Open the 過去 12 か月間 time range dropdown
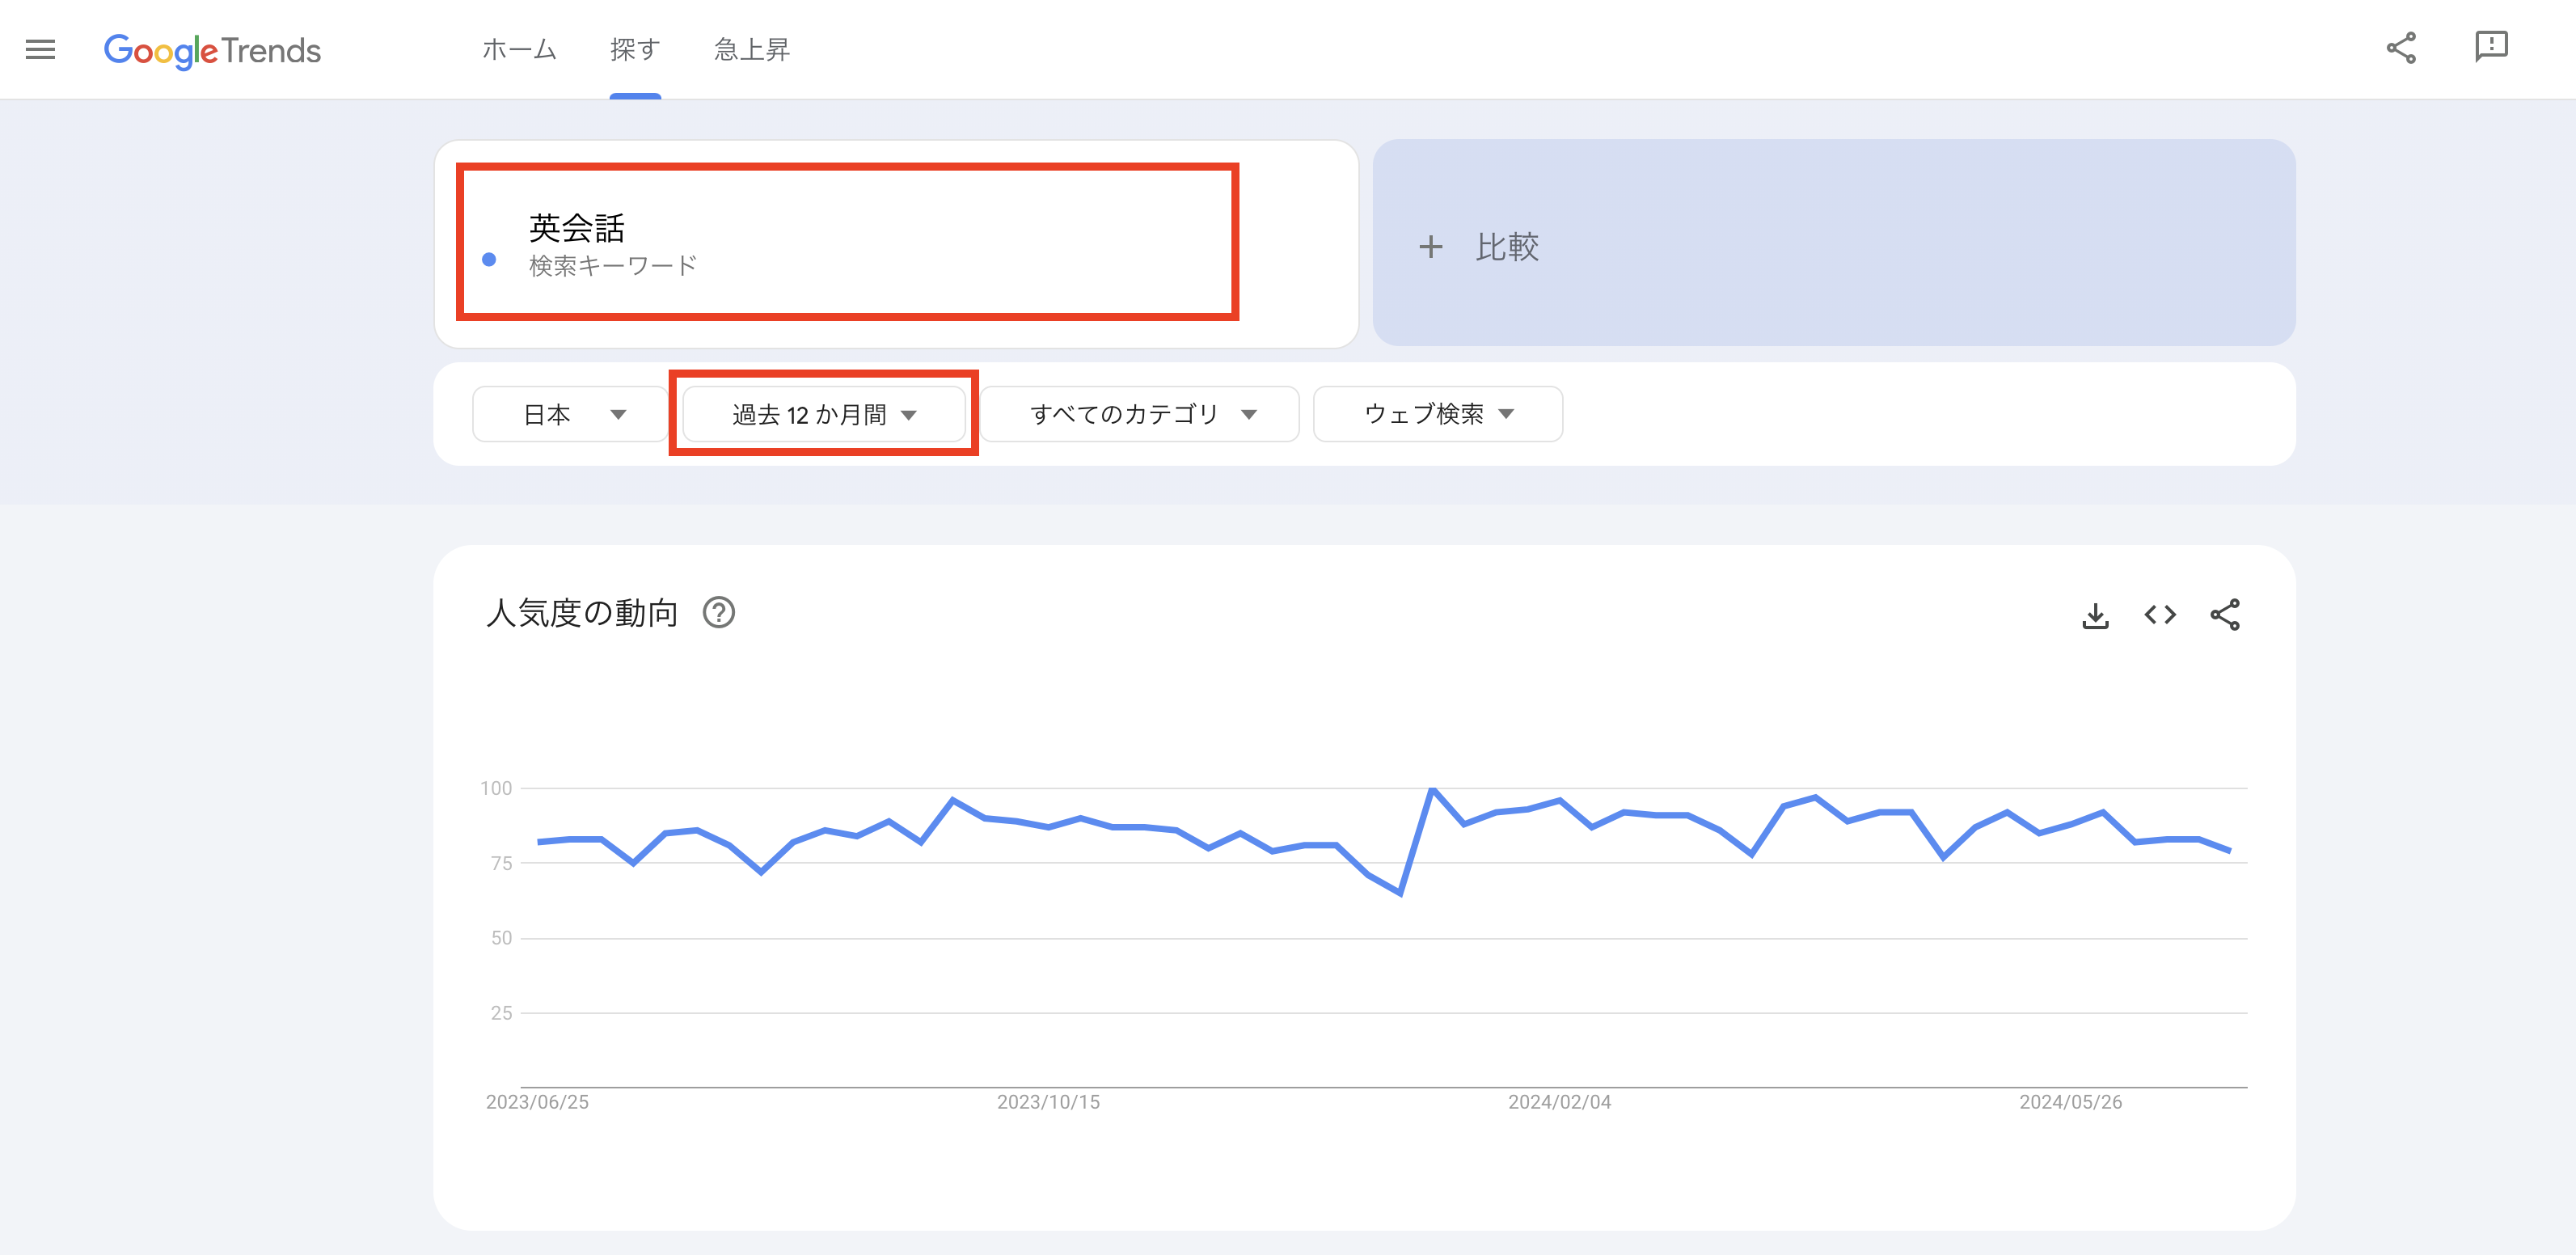 (x=823, y=414)
